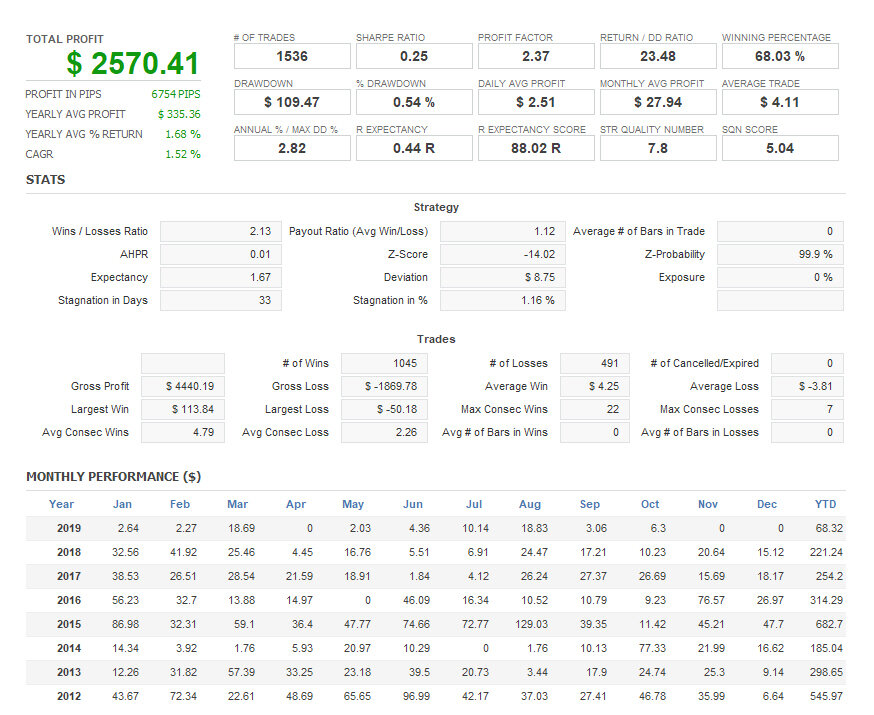Click the STATS section heading

46,179
